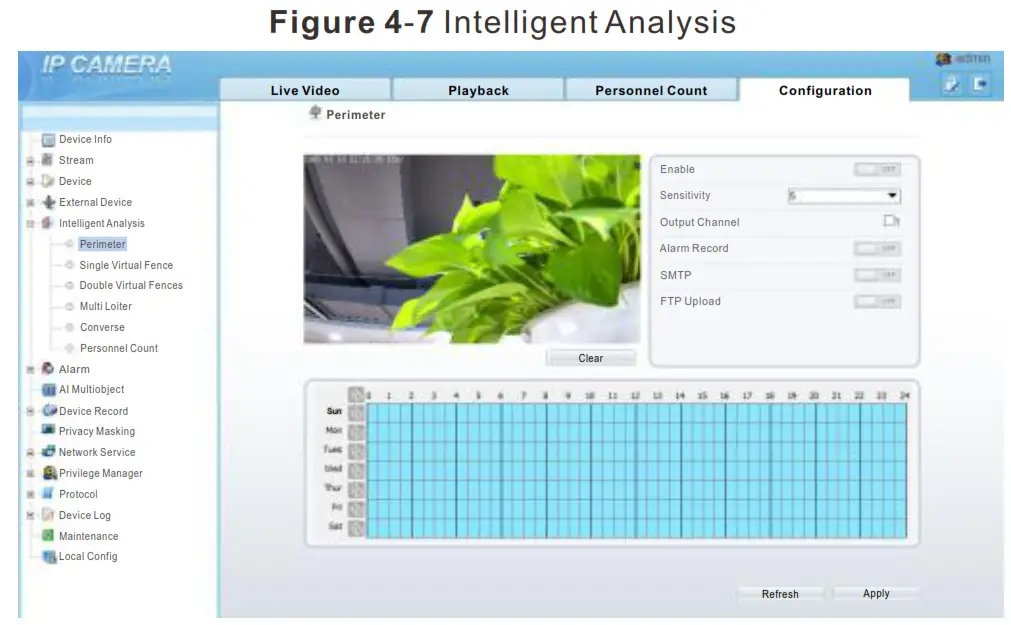This screenshot has width=1011, height=625.
Task: Open External Device via its icon
Action: (x=49, y=203)
